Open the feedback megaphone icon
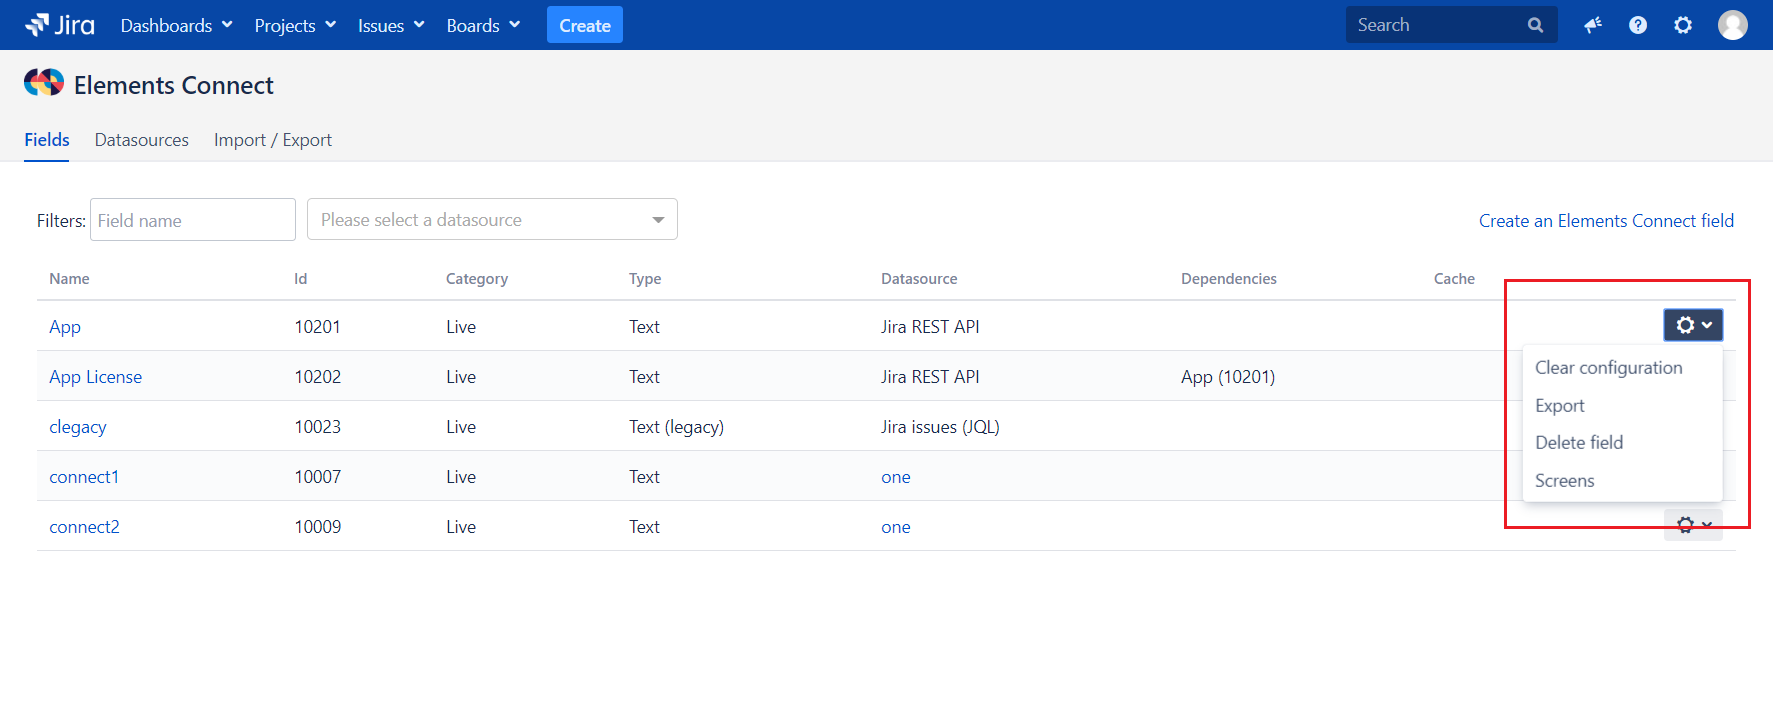The height and width of the screenshot is (705, 1773). [1593, 25]
